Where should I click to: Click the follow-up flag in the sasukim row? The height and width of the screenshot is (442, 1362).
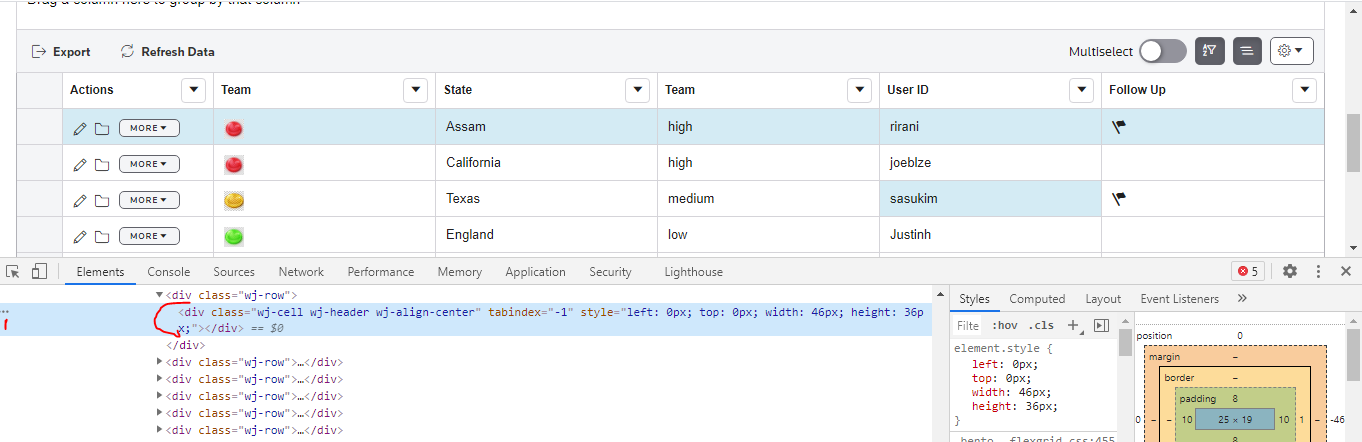[1118, 199]
